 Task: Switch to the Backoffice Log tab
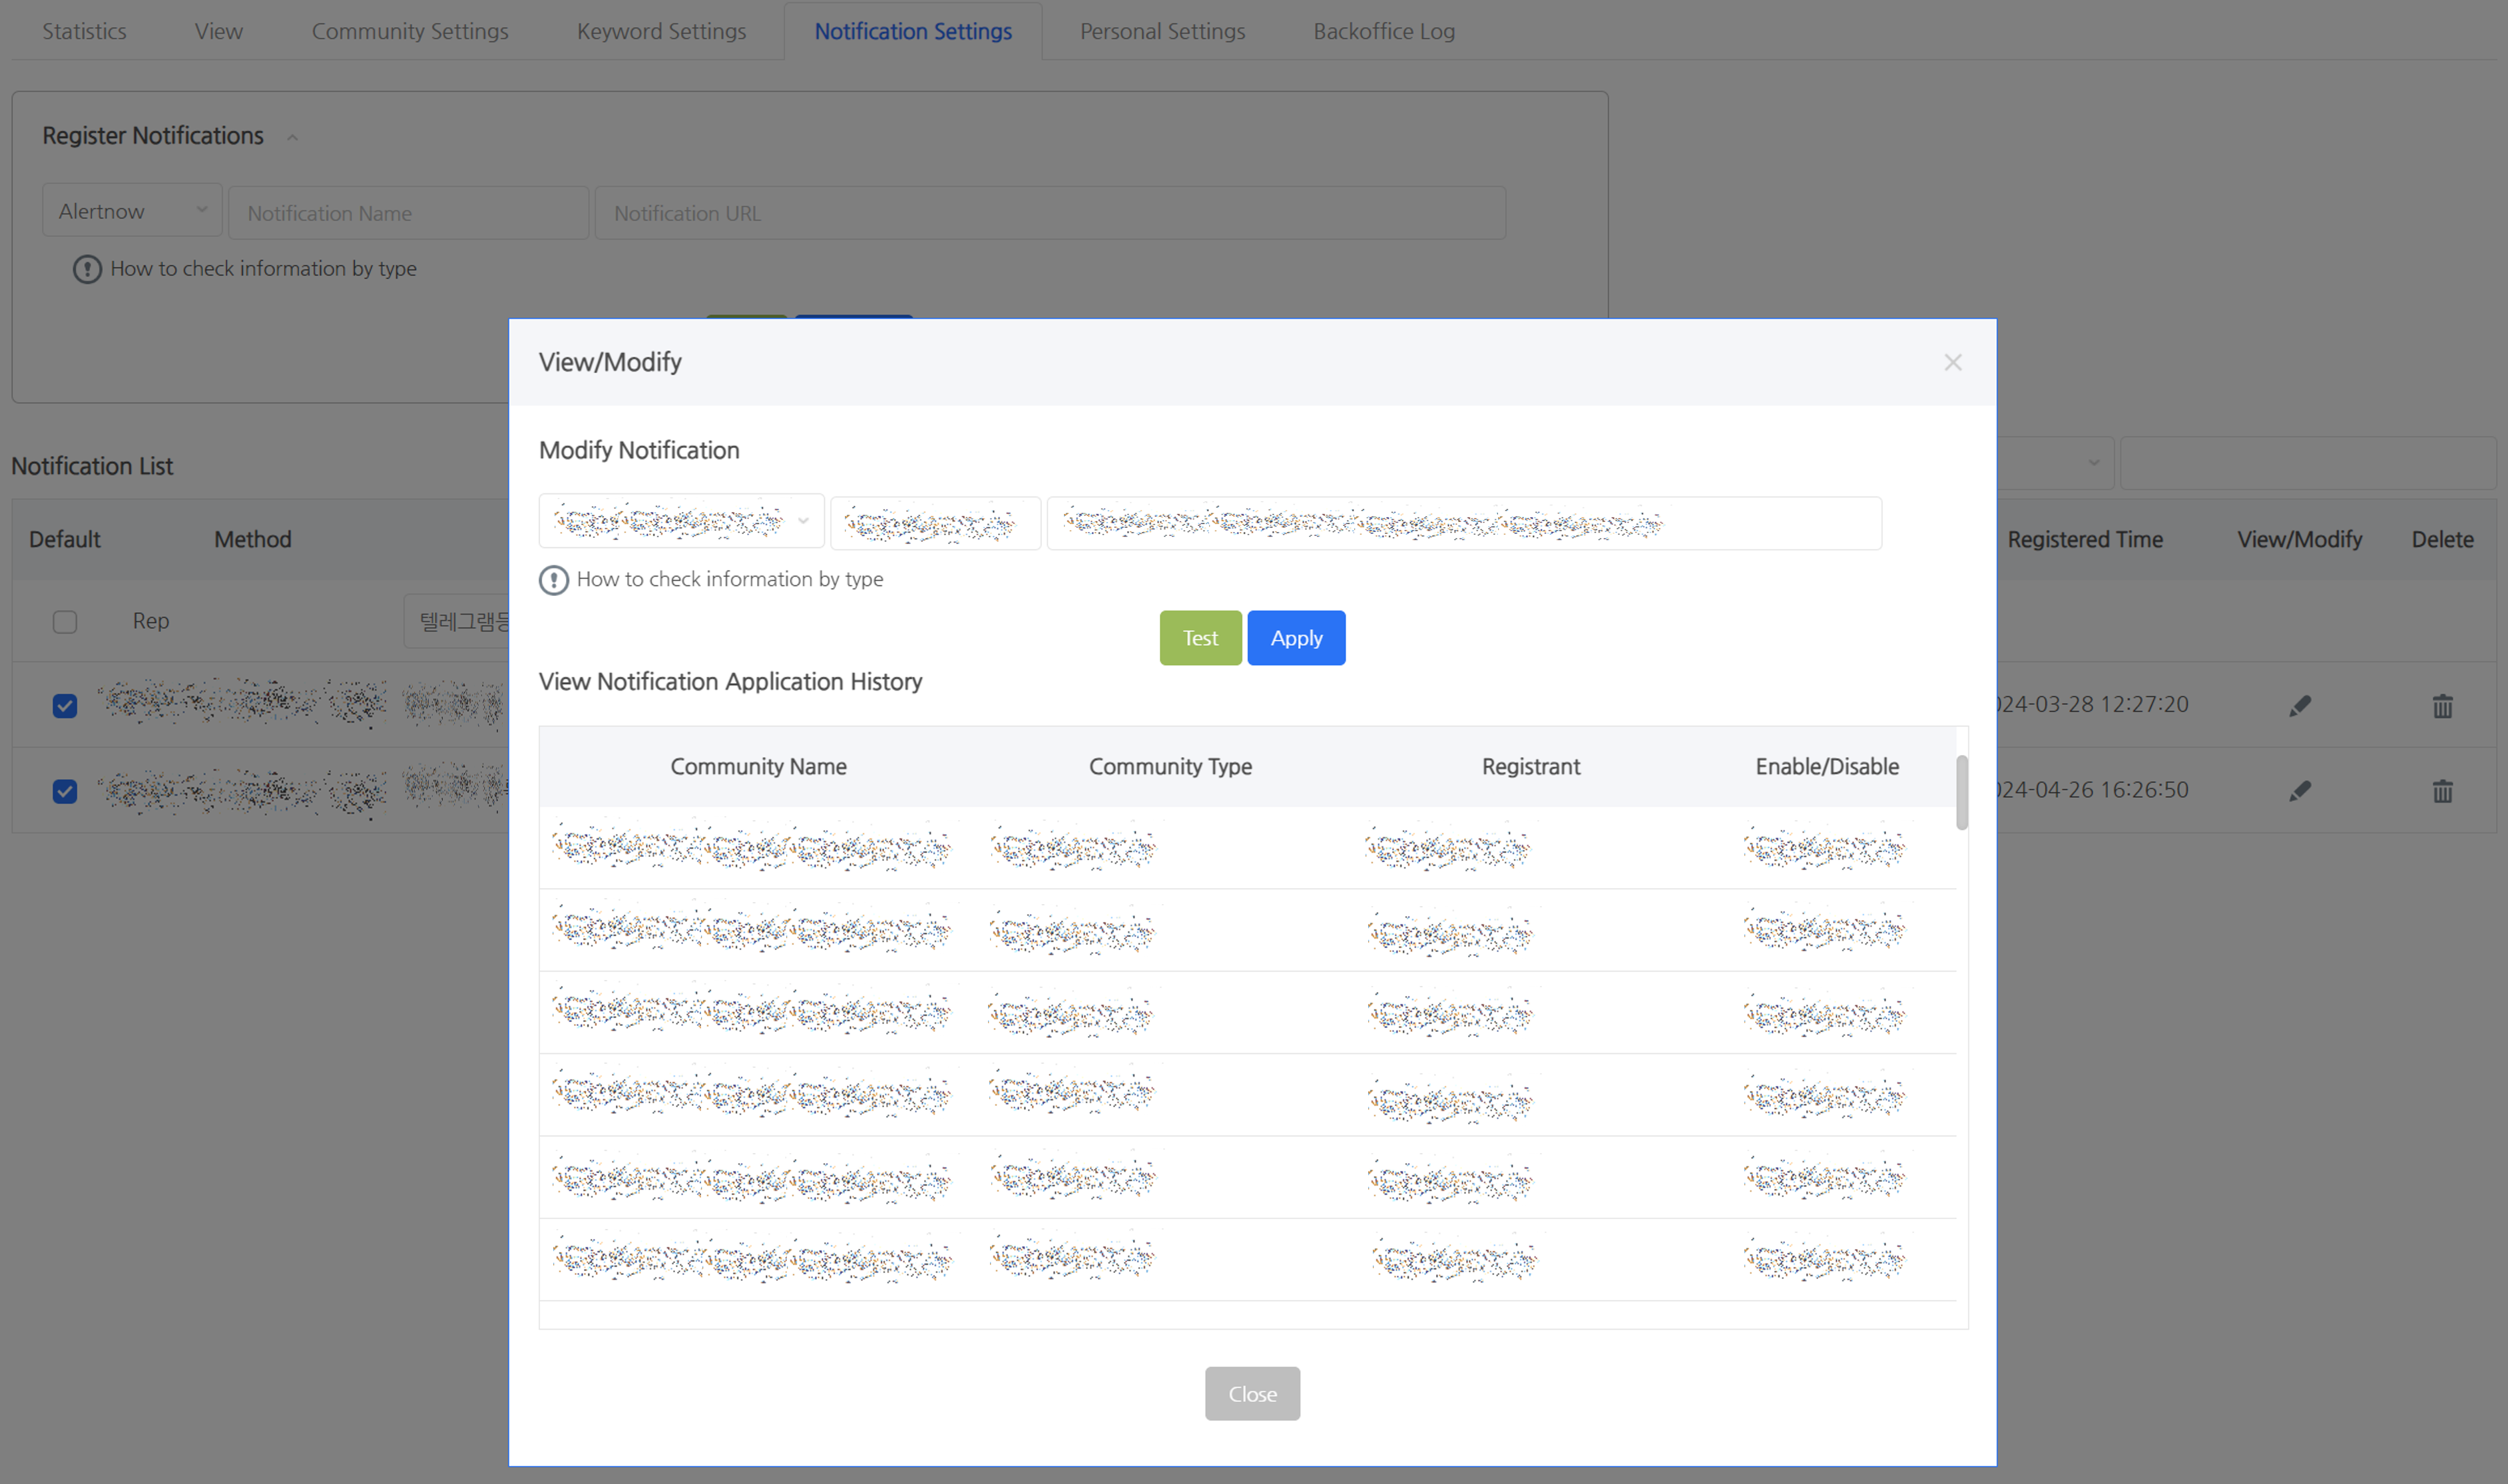1383,31
